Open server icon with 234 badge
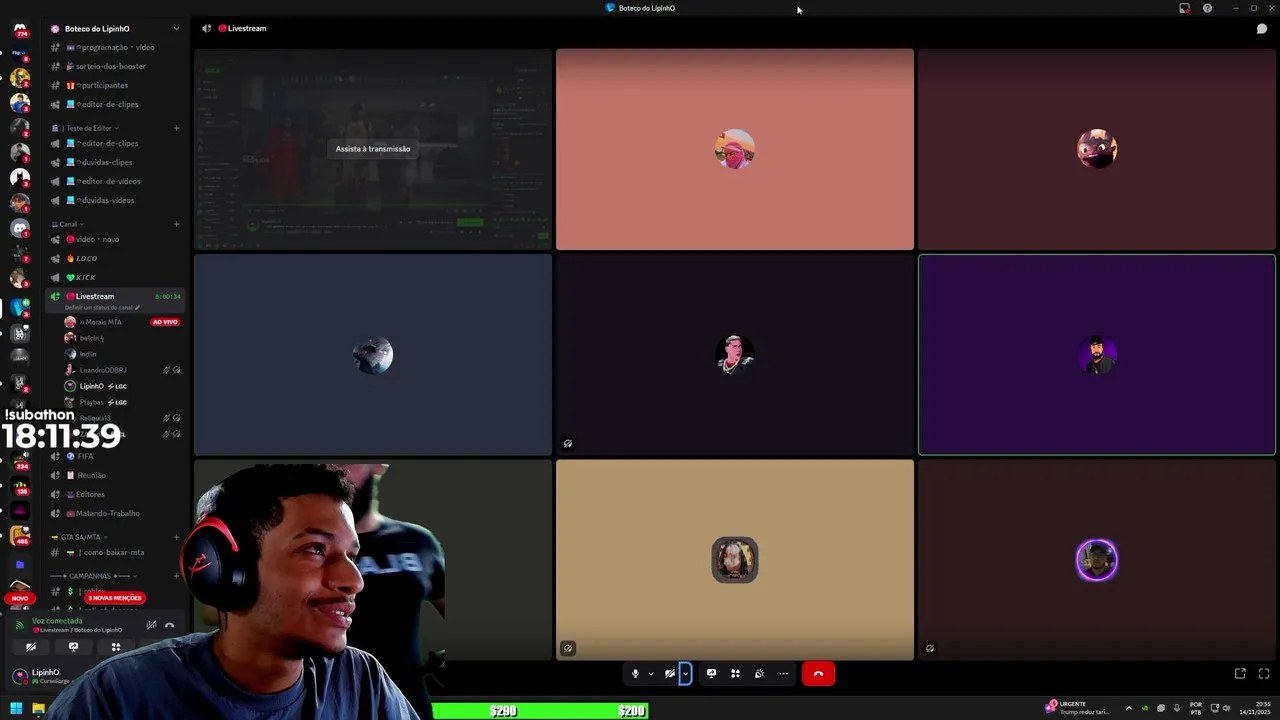Image resolution: width=1280 pixels, height=720 pixels. [x=20, y=461]
